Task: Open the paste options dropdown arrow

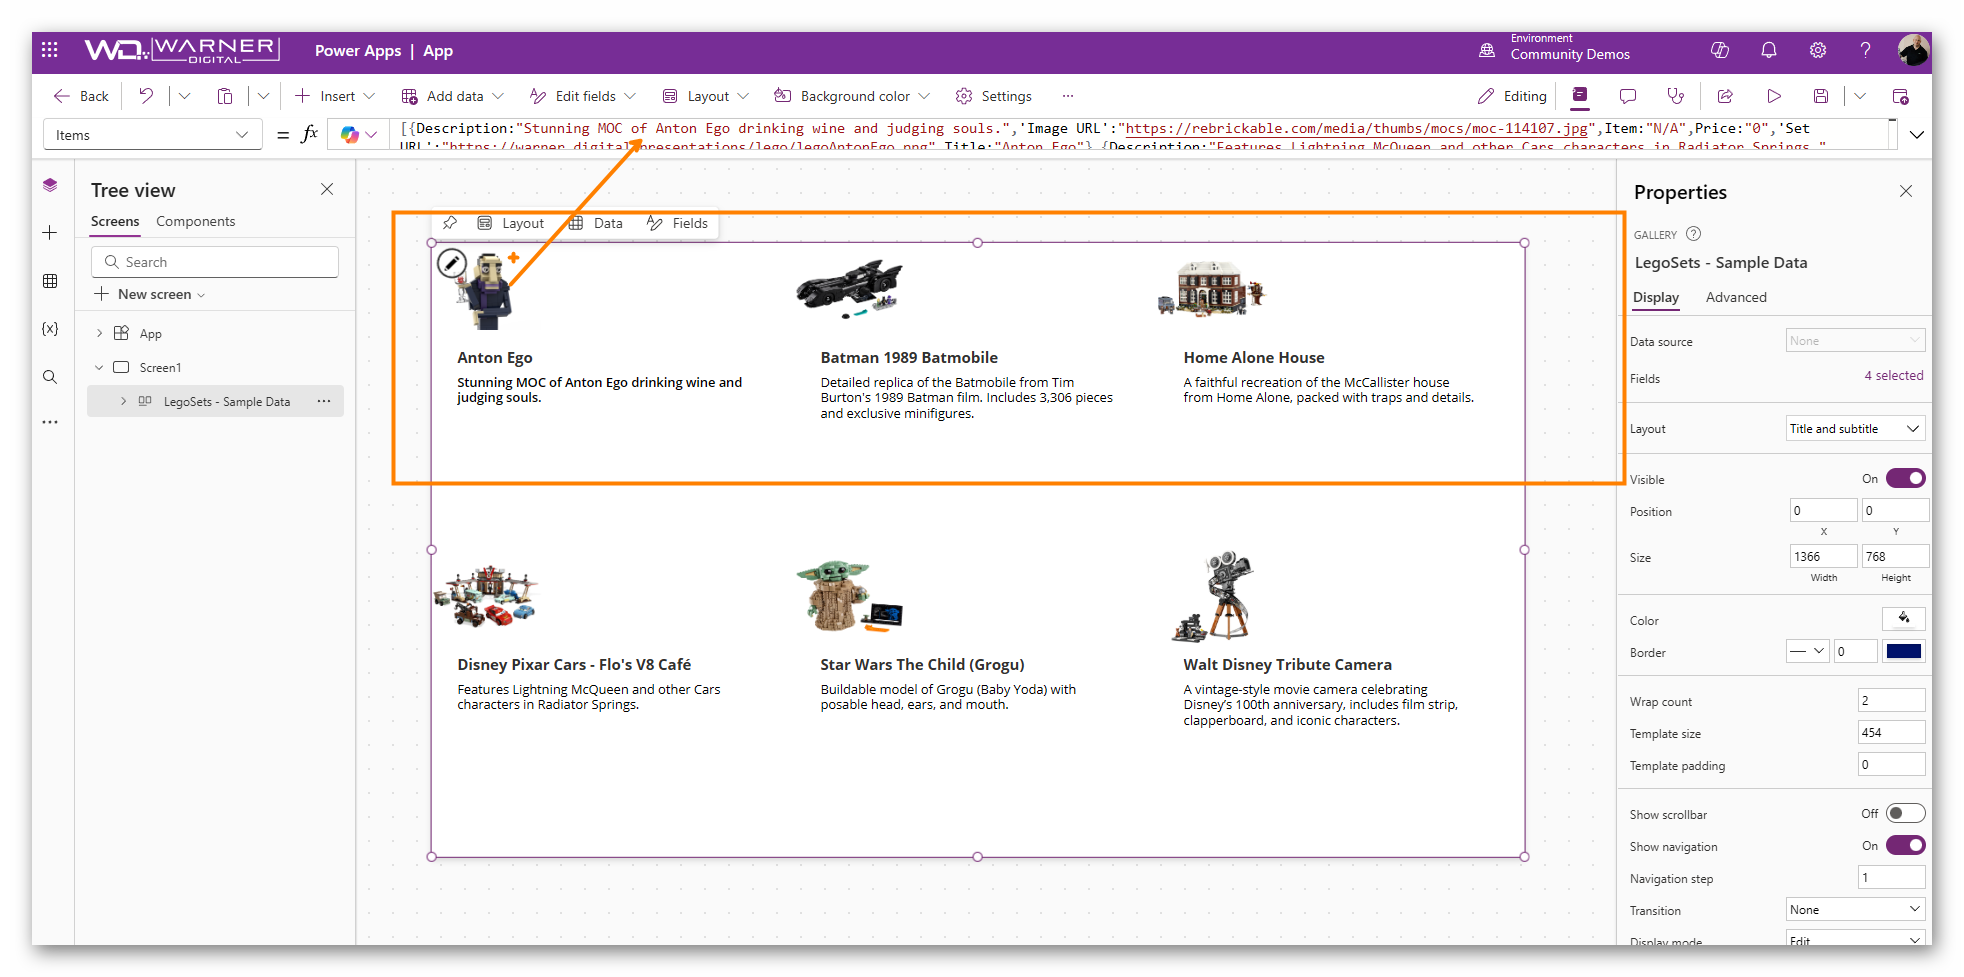Action: 263,96
